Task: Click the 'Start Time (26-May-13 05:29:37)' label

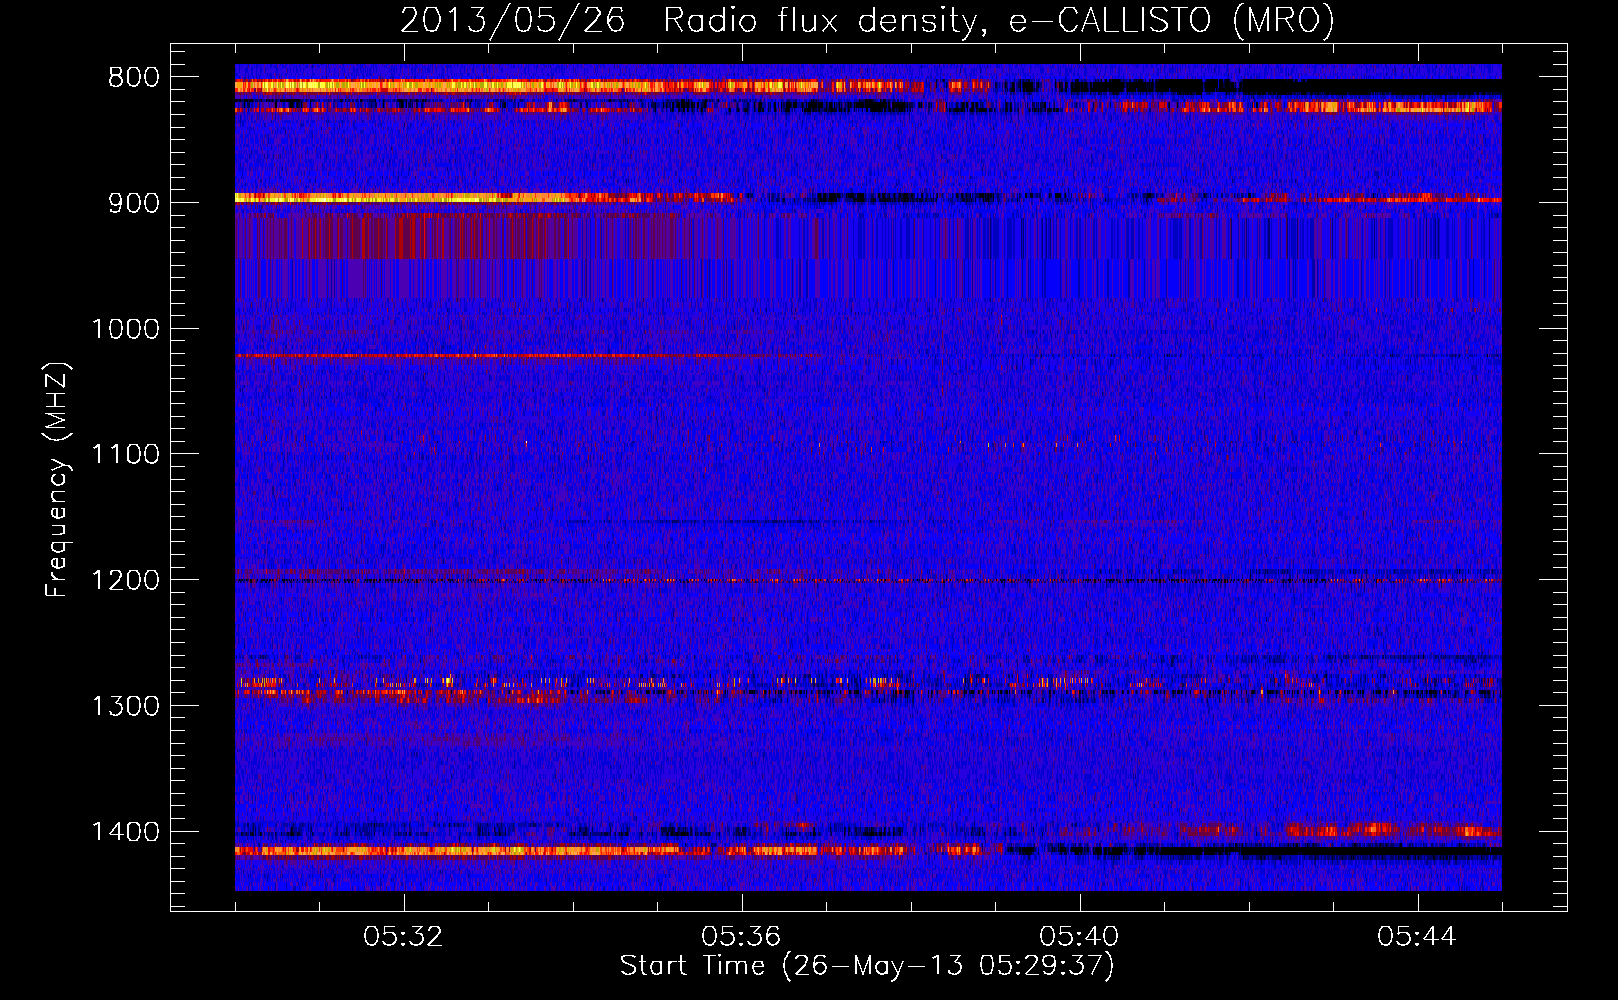Action: click(867, 966)
